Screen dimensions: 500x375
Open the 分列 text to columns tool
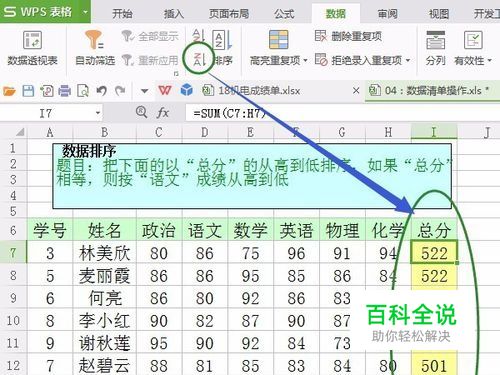click(435, 48)
